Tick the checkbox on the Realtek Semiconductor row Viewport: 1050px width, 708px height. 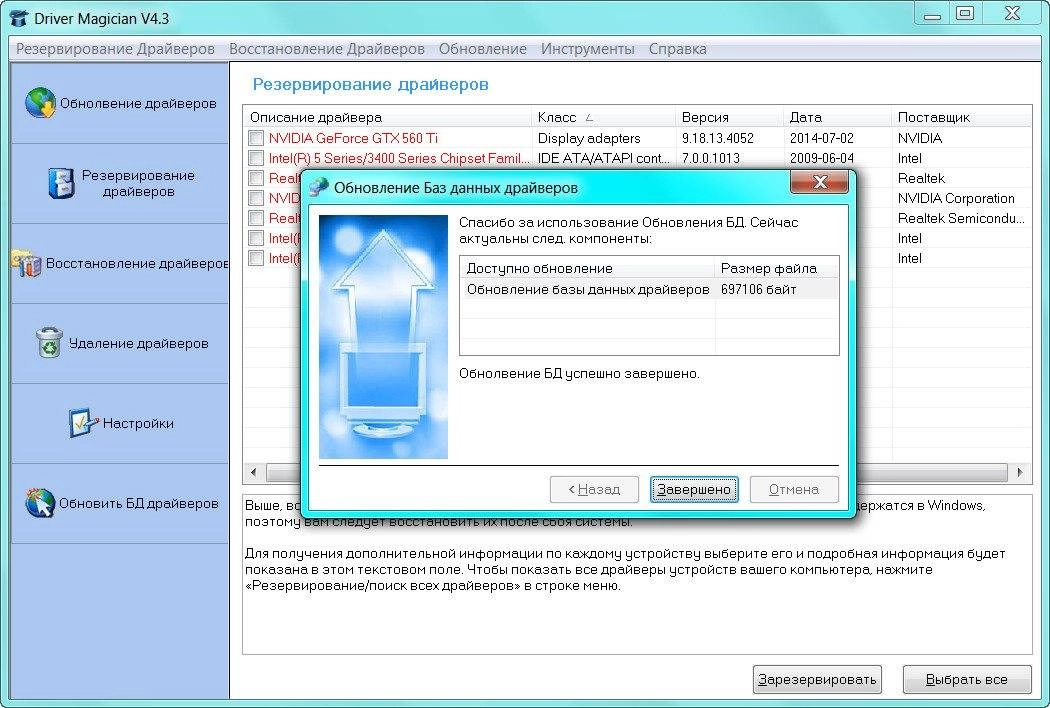[x=256, y=218]
